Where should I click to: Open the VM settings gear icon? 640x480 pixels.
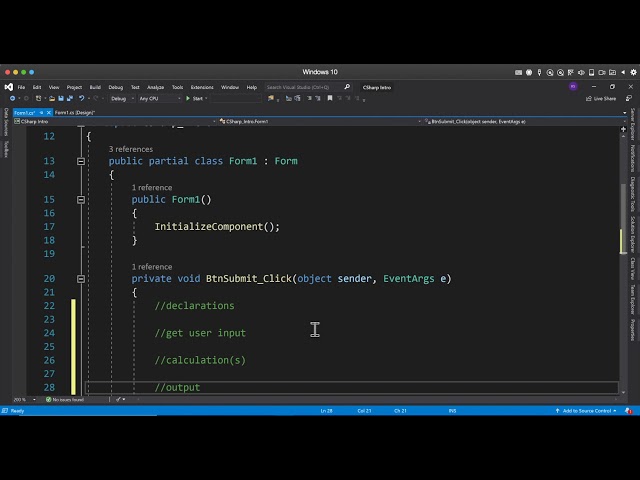pyautogui.click(x=633, y=72)
